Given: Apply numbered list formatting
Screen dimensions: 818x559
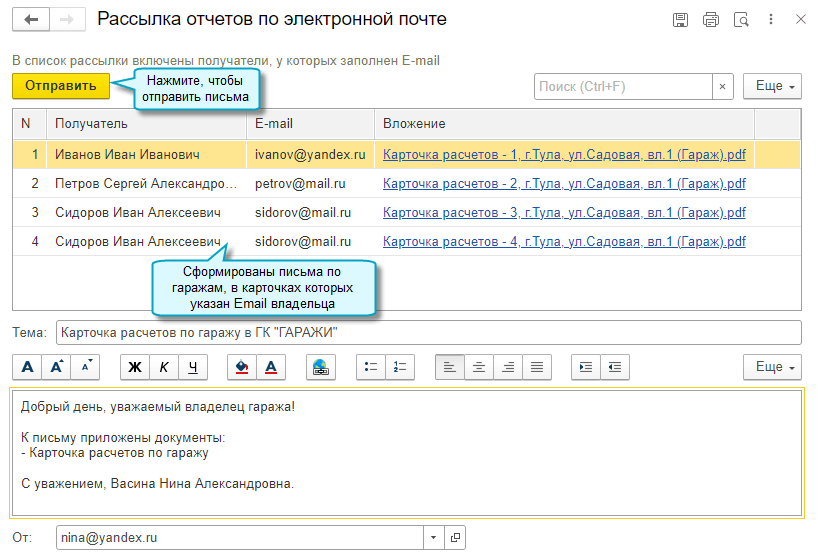Looking at the screenshot, I should pyautogui.click(x=400, y=367).
